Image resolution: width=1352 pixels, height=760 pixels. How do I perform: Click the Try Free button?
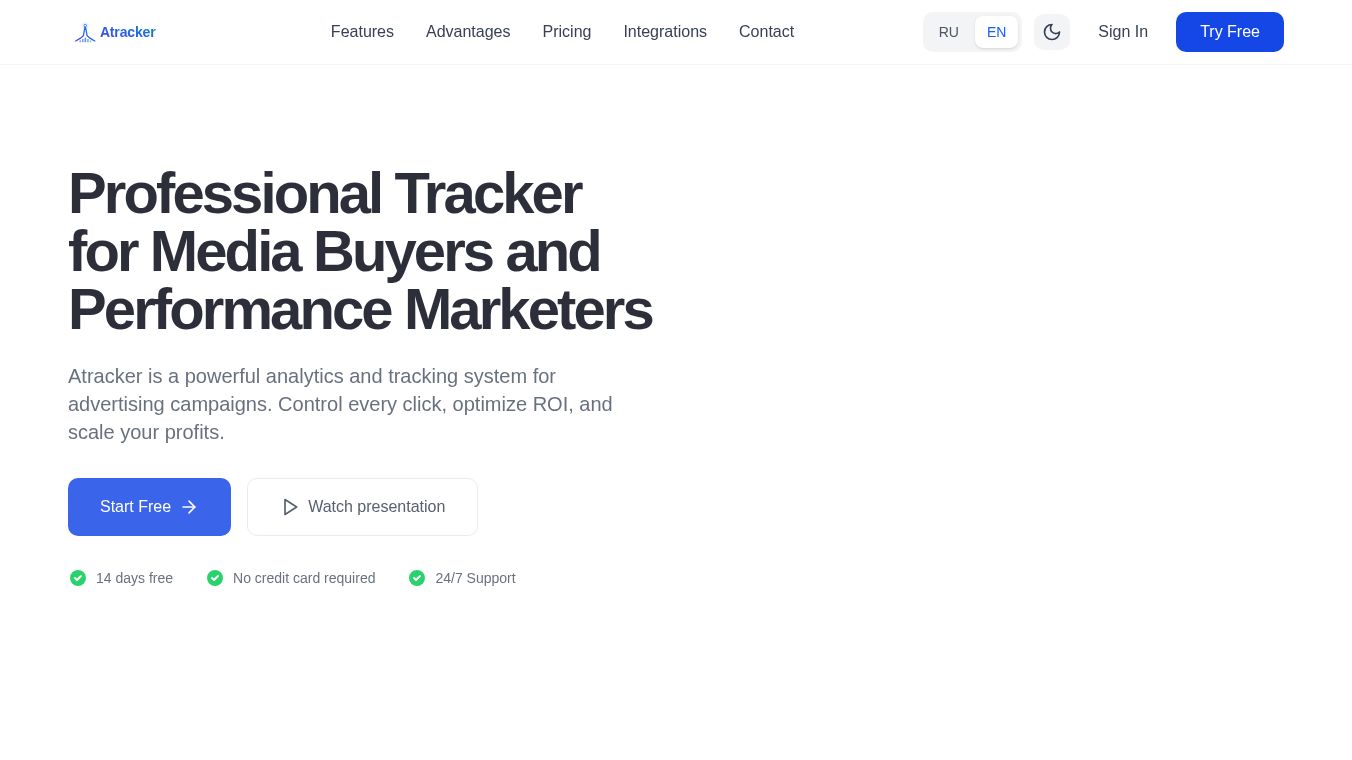point(1230,32)
